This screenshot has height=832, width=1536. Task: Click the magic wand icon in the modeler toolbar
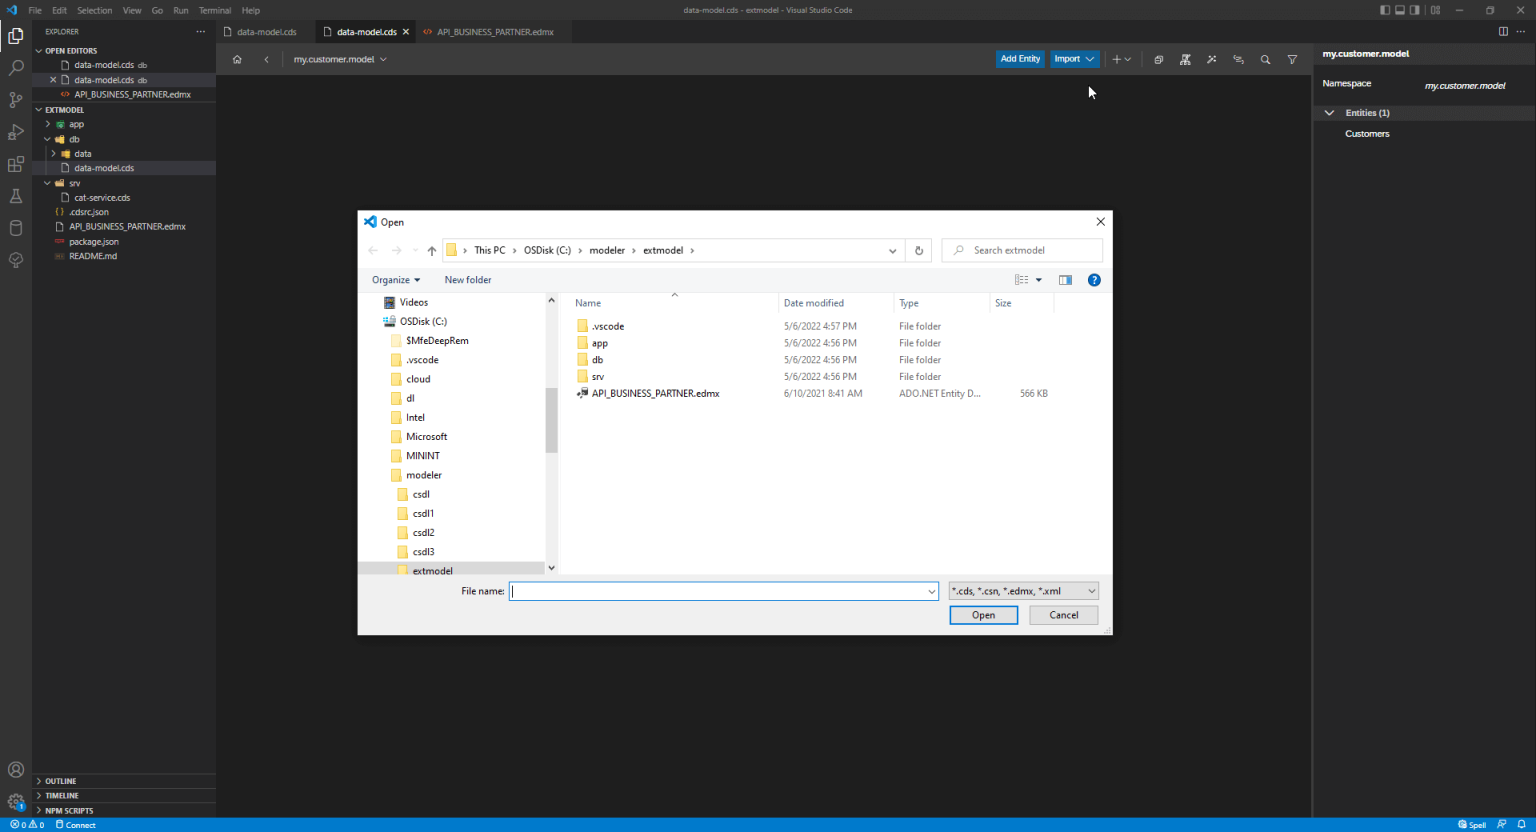1211,59
